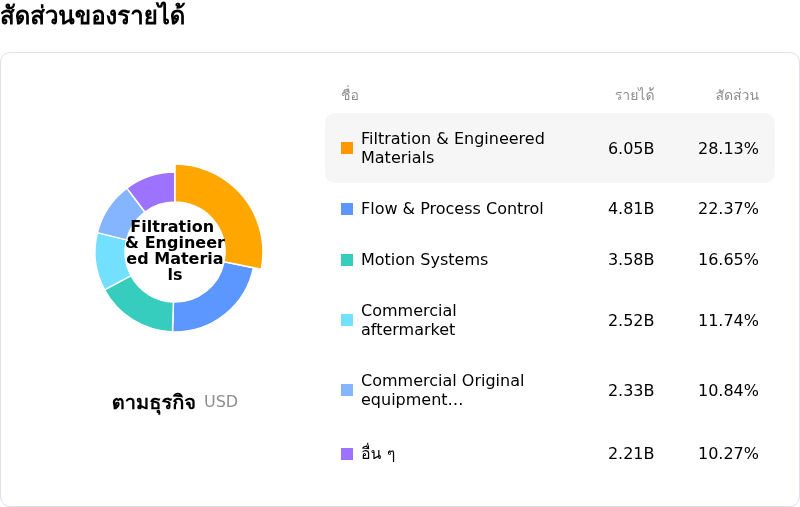This screenshot has width=800, height=507.
Task: Click the Filtration & Engineered Materials row name
Action: [453, 148]
